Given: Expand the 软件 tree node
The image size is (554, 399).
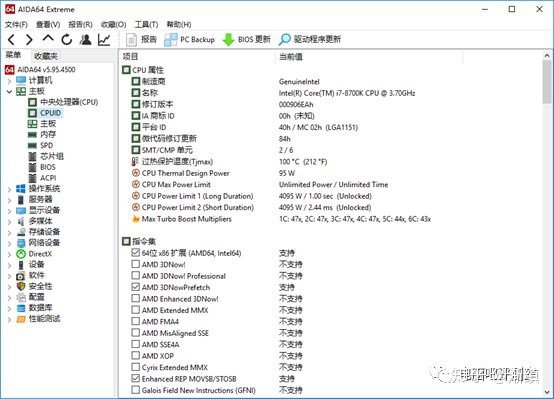Looking at the screenshot, I should [x=9, y=276].
